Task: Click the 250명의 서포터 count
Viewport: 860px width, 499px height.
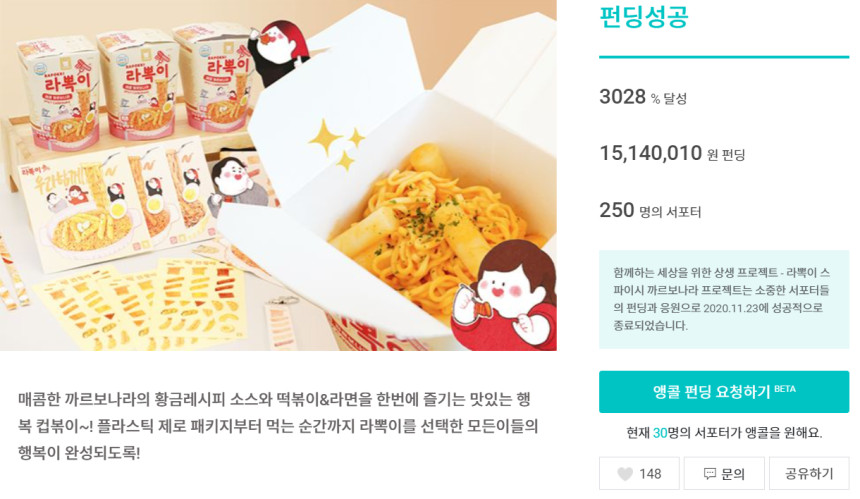Action: [x=650, y=210]
